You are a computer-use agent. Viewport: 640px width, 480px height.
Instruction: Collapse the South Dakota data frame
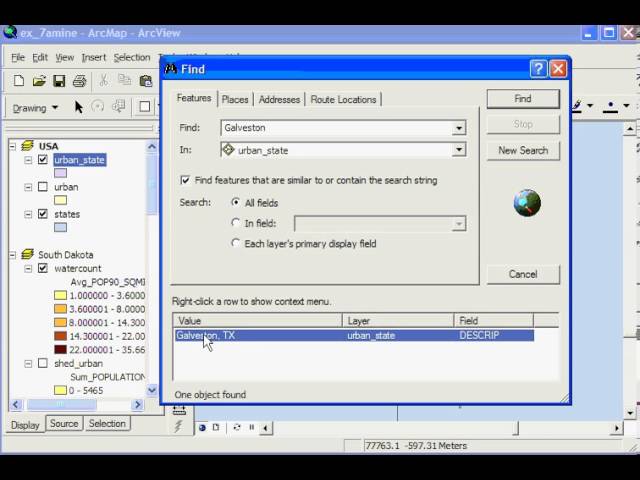pos(13,255)
